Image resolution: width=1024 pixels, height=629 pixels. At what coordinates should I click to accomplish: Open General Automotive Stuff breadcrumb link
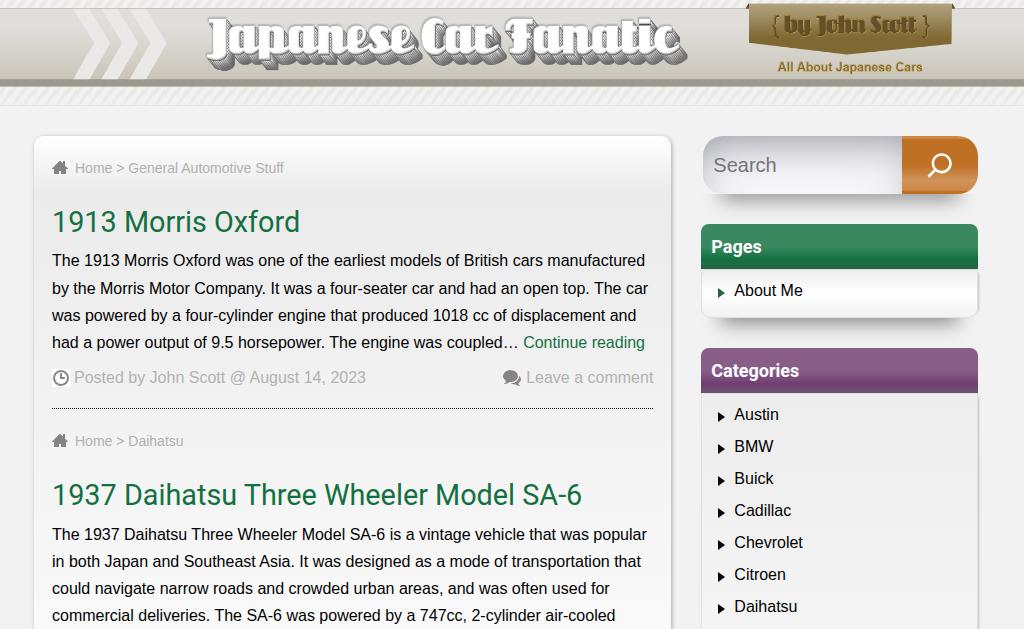coord(206,168)
